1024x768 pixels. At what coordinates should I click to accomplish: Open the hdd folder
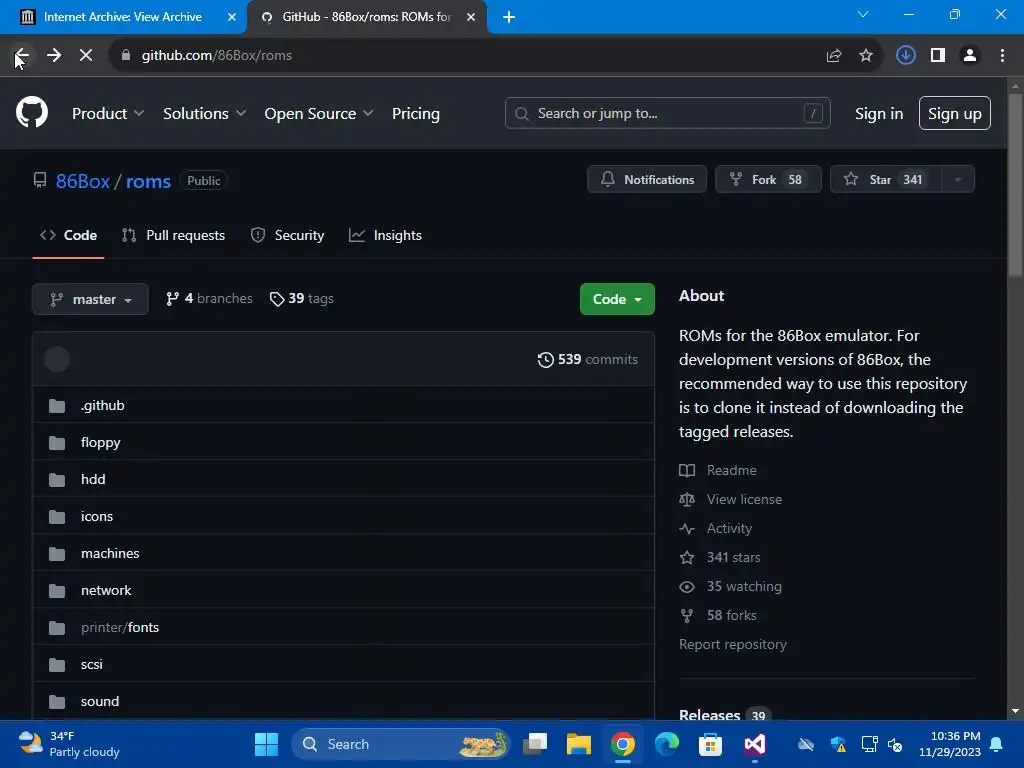[x=93, y=480]
